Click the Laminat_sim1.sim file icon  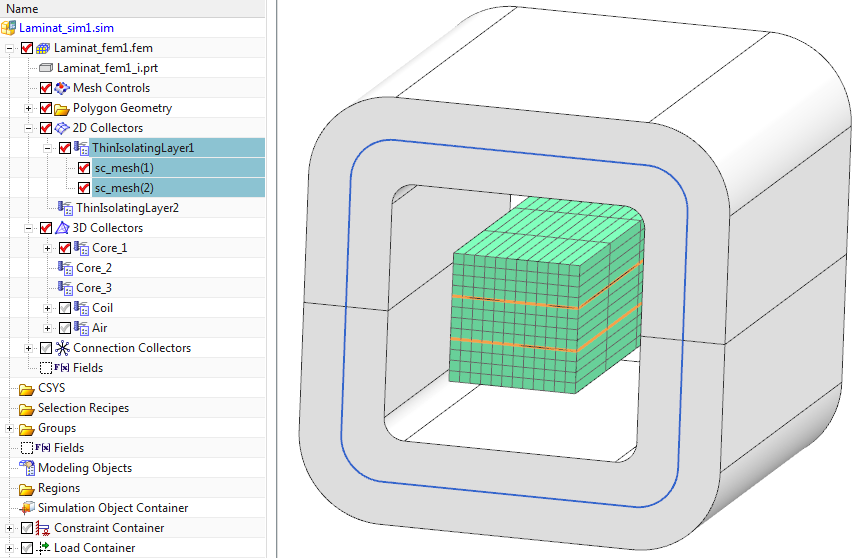pyautogui.click(x=10, y=28)
